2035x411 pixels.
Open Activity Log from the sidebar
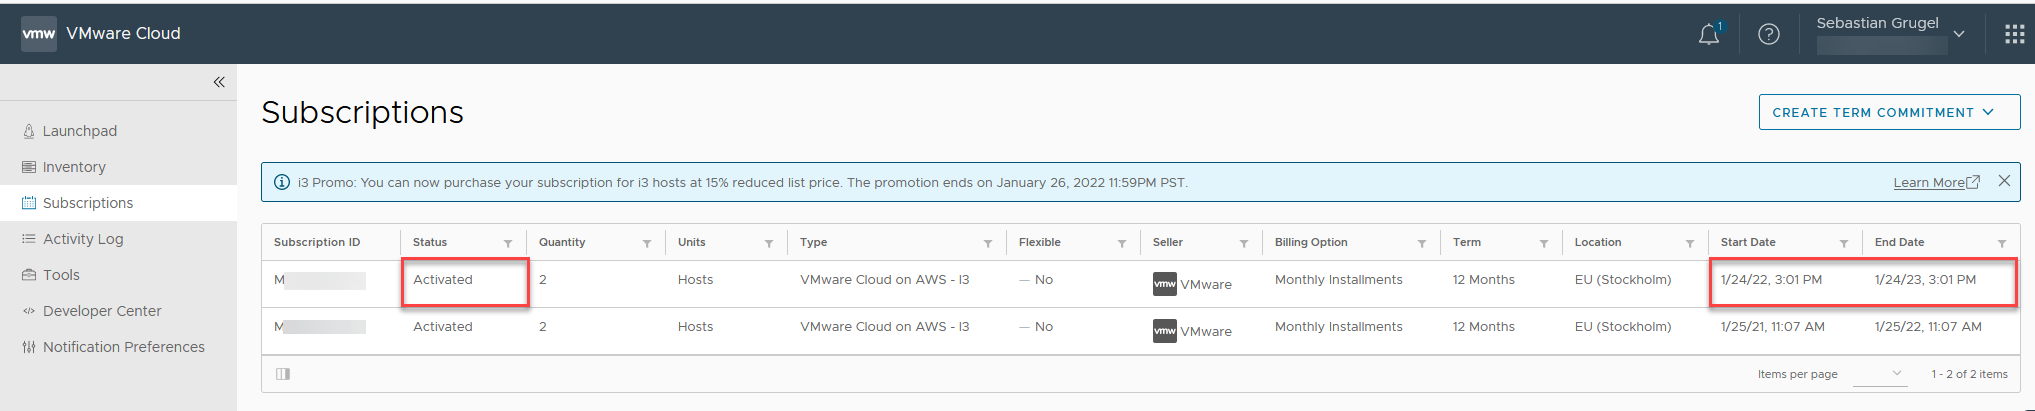click(83, 239)
